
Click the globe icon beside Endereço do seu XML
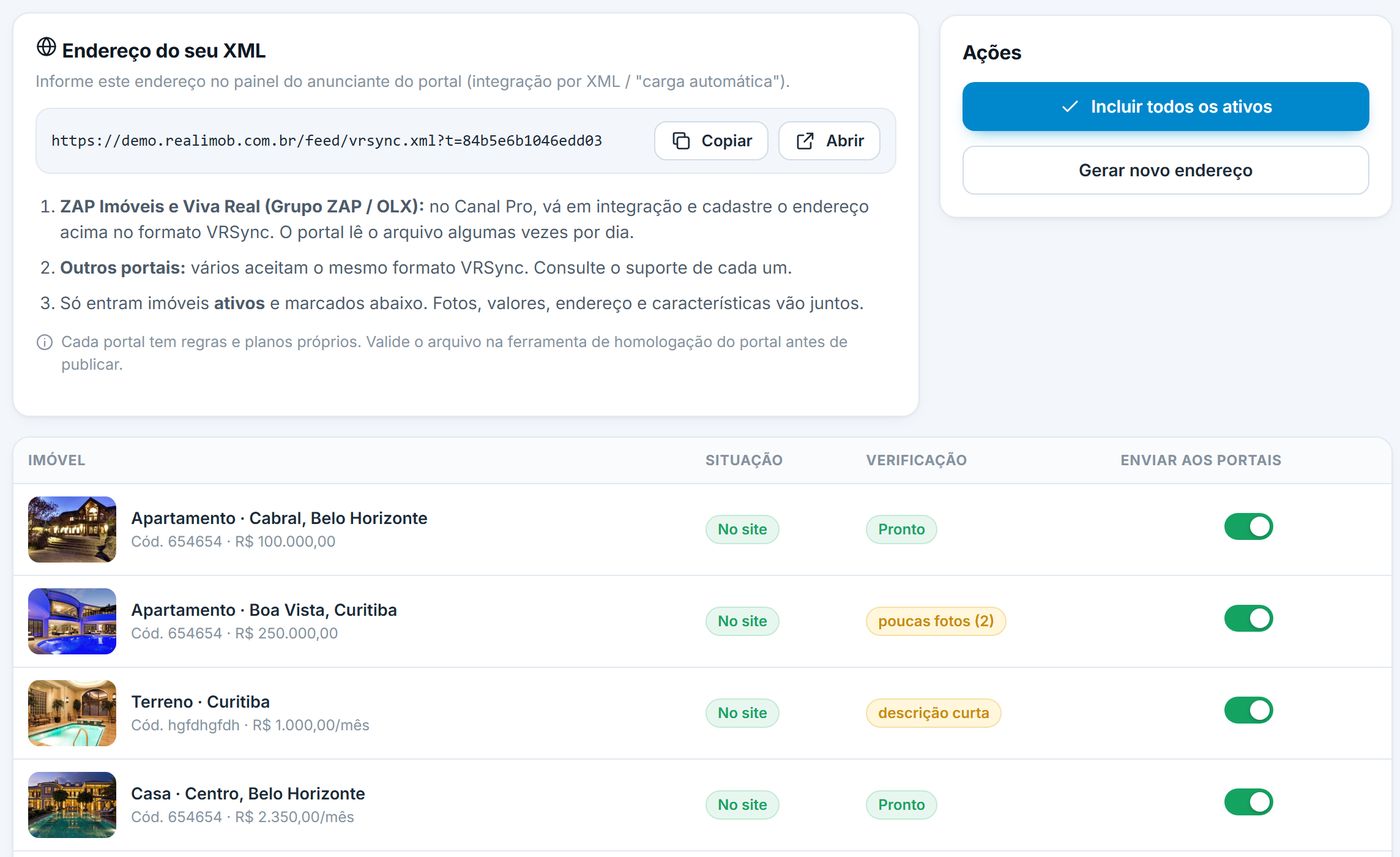pyautogui.click(x=46, y=47)
